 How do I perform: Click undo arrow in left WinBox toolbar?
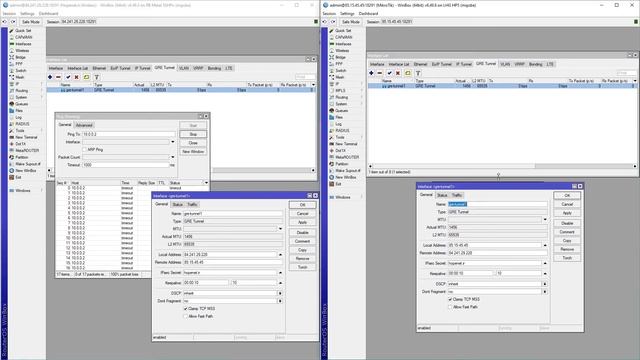(5, 22)
